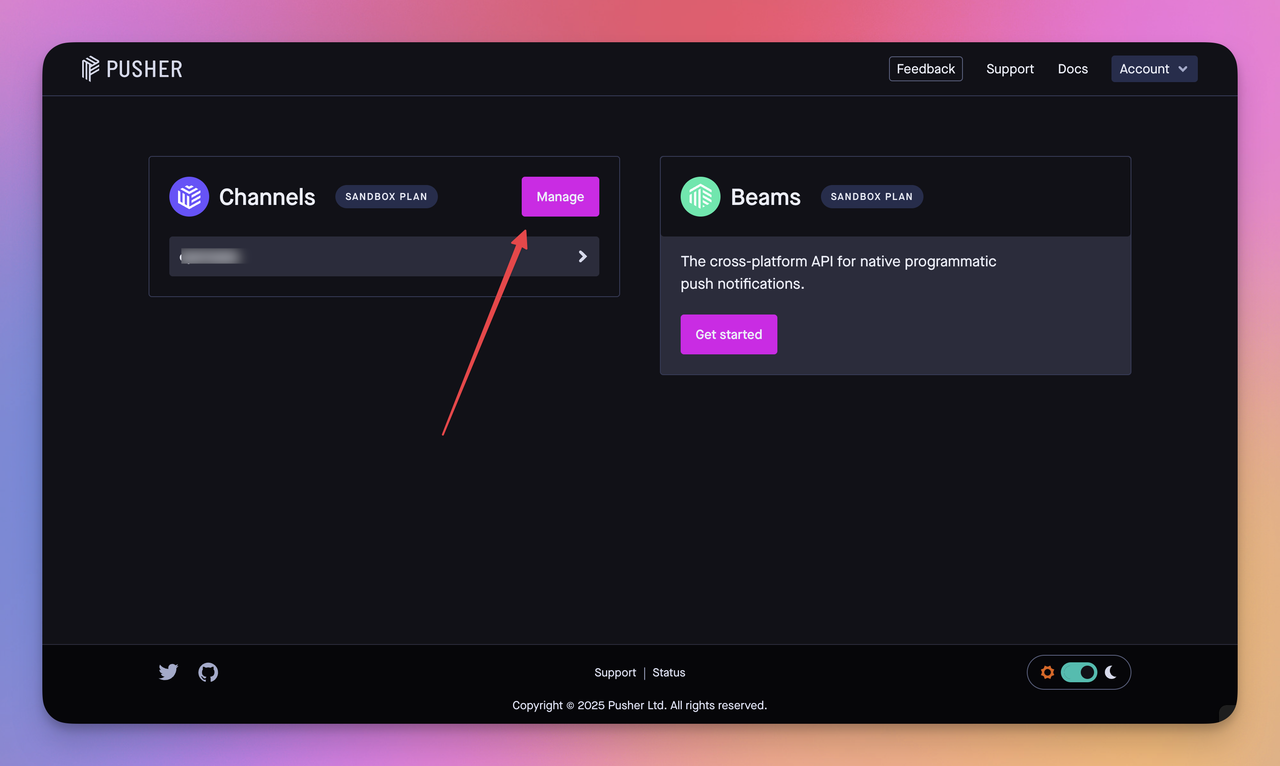
Task: Click the Feedback button
Action: (926, 69)
